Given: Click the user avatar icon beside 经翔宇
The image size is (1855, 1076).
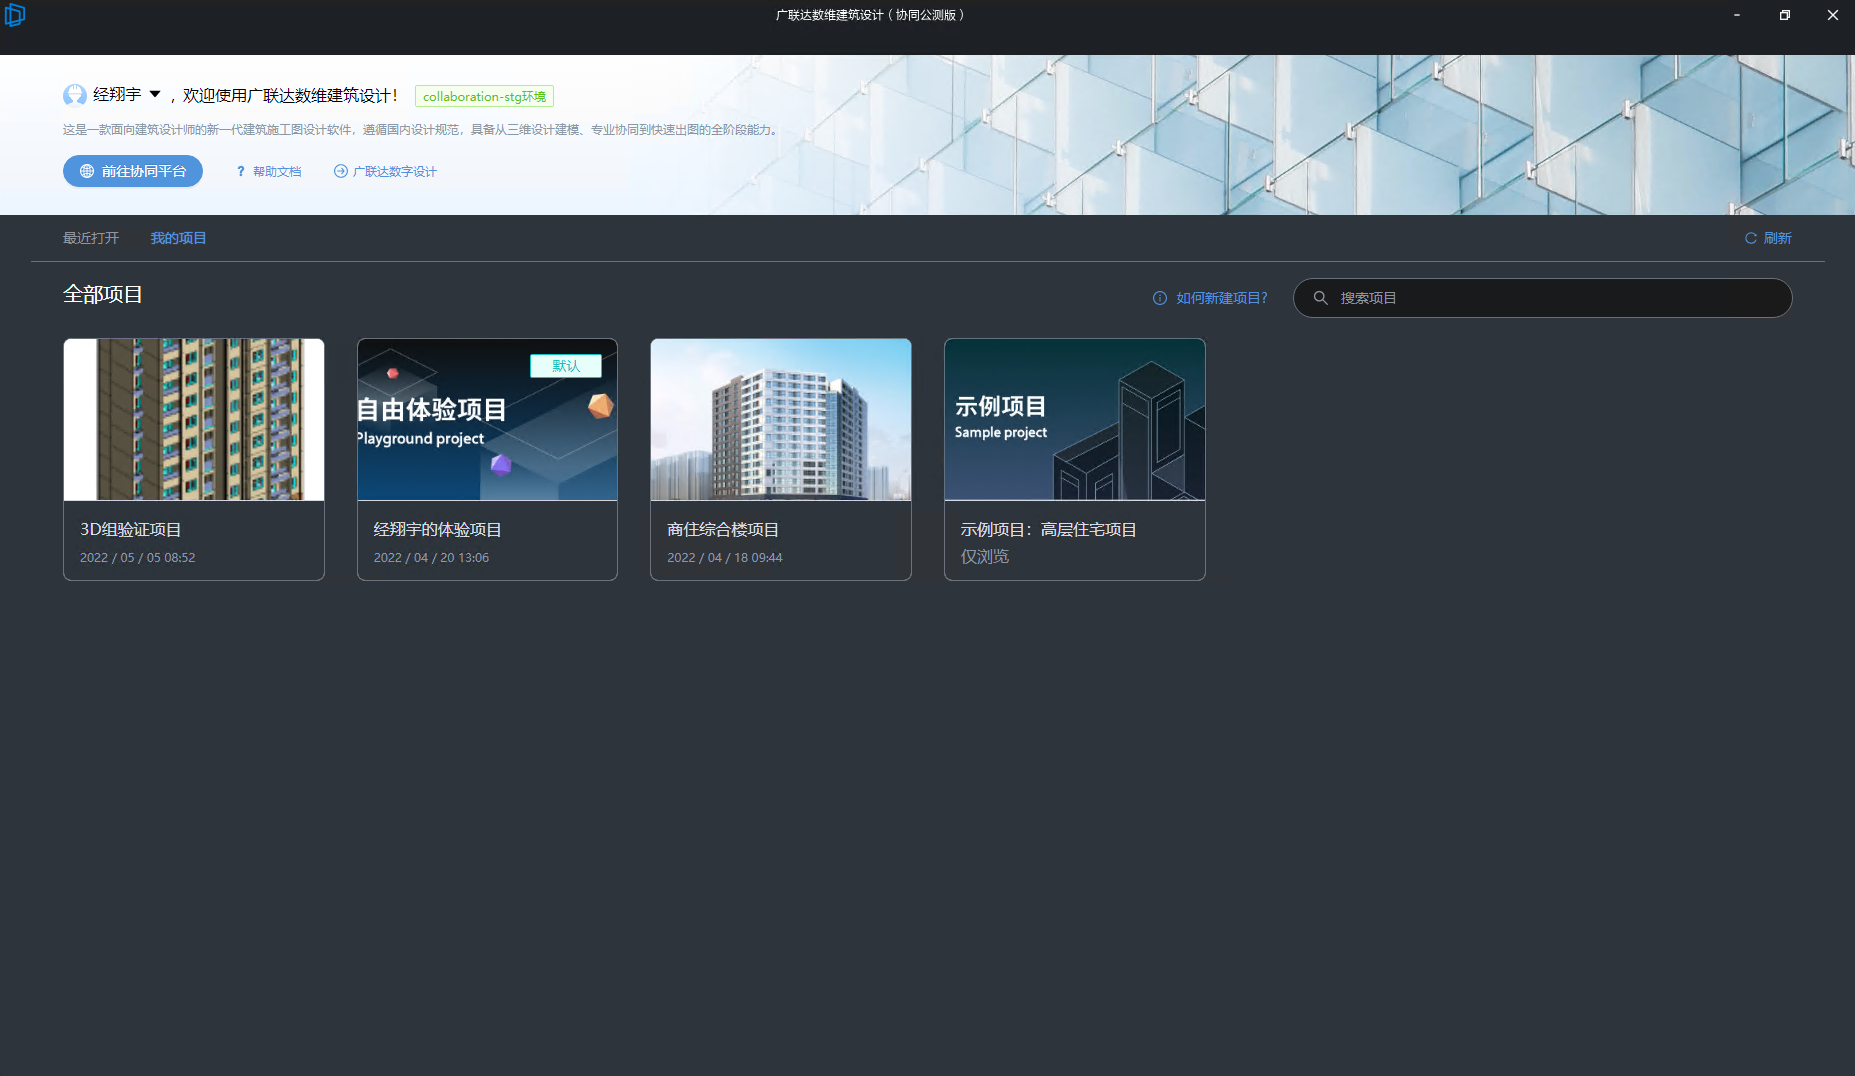Looking at the screenshot, I should click(x=75, y=95).
